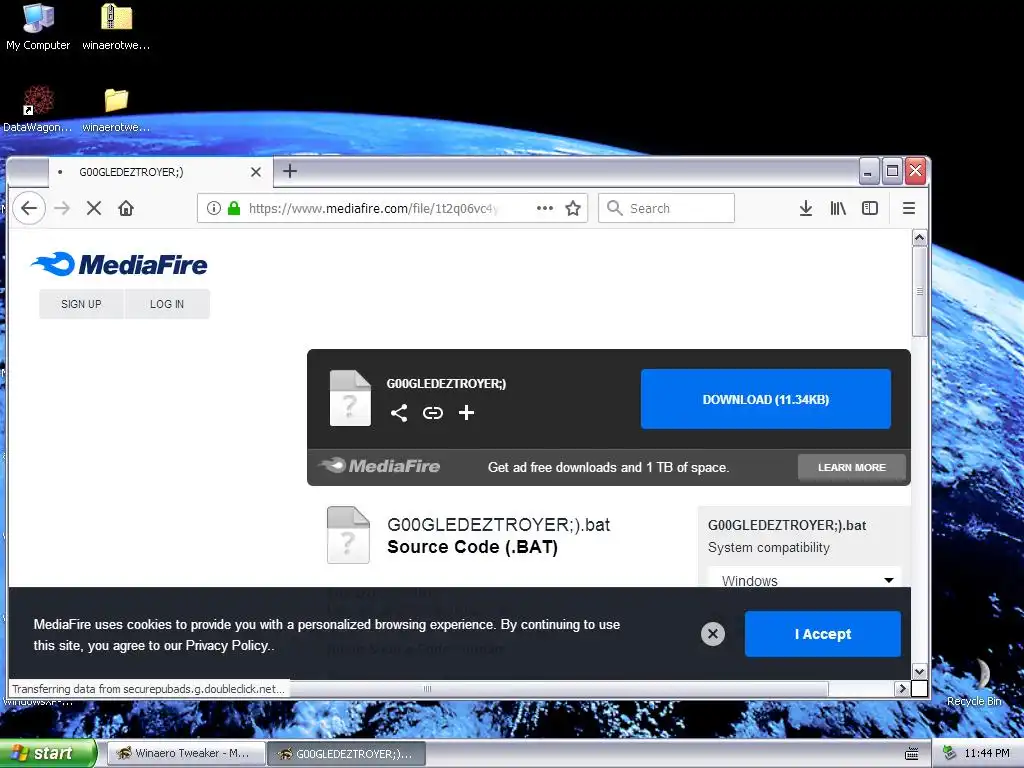The height and width of the screenshot is (768, 1024).
Task: Click the LOG IN button
Action: 167,304
